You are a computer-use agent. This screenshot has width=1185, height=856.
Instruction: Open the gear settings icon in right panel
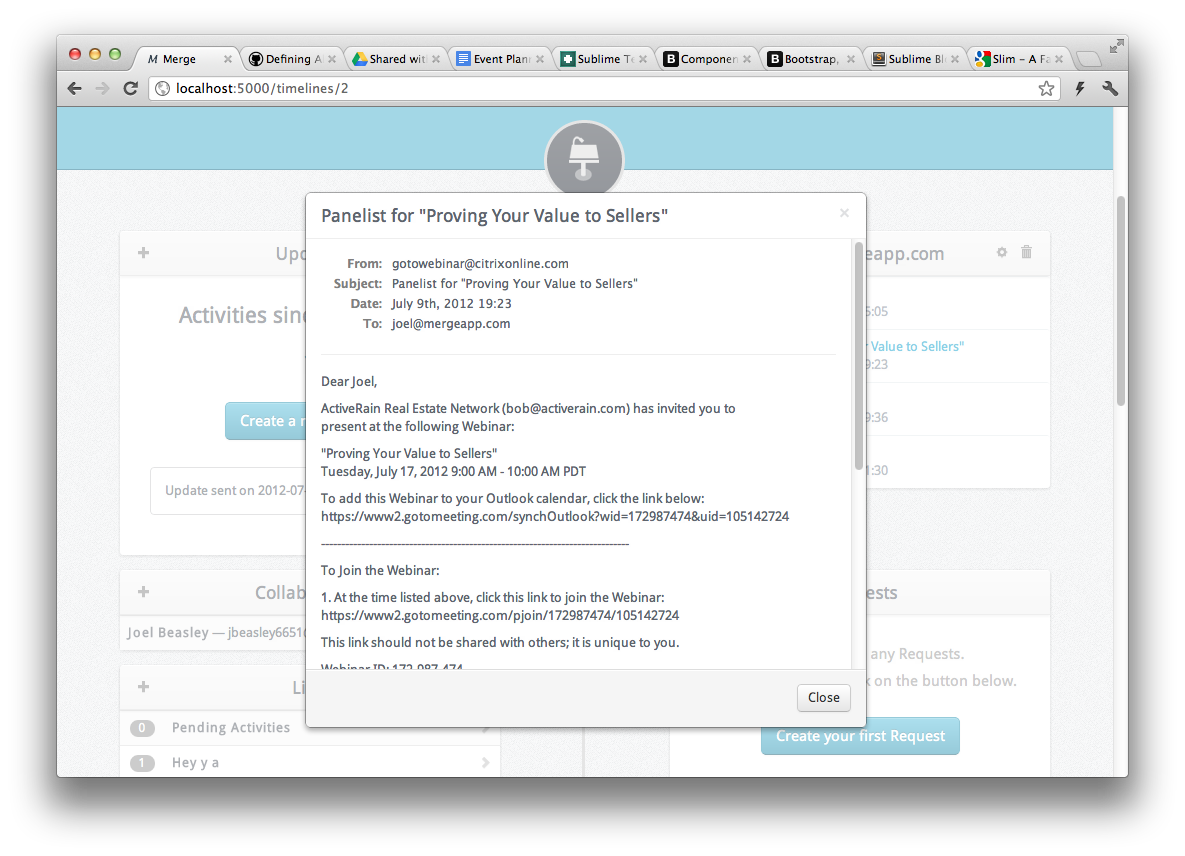pyautogui.click(x=1002, y=253)
